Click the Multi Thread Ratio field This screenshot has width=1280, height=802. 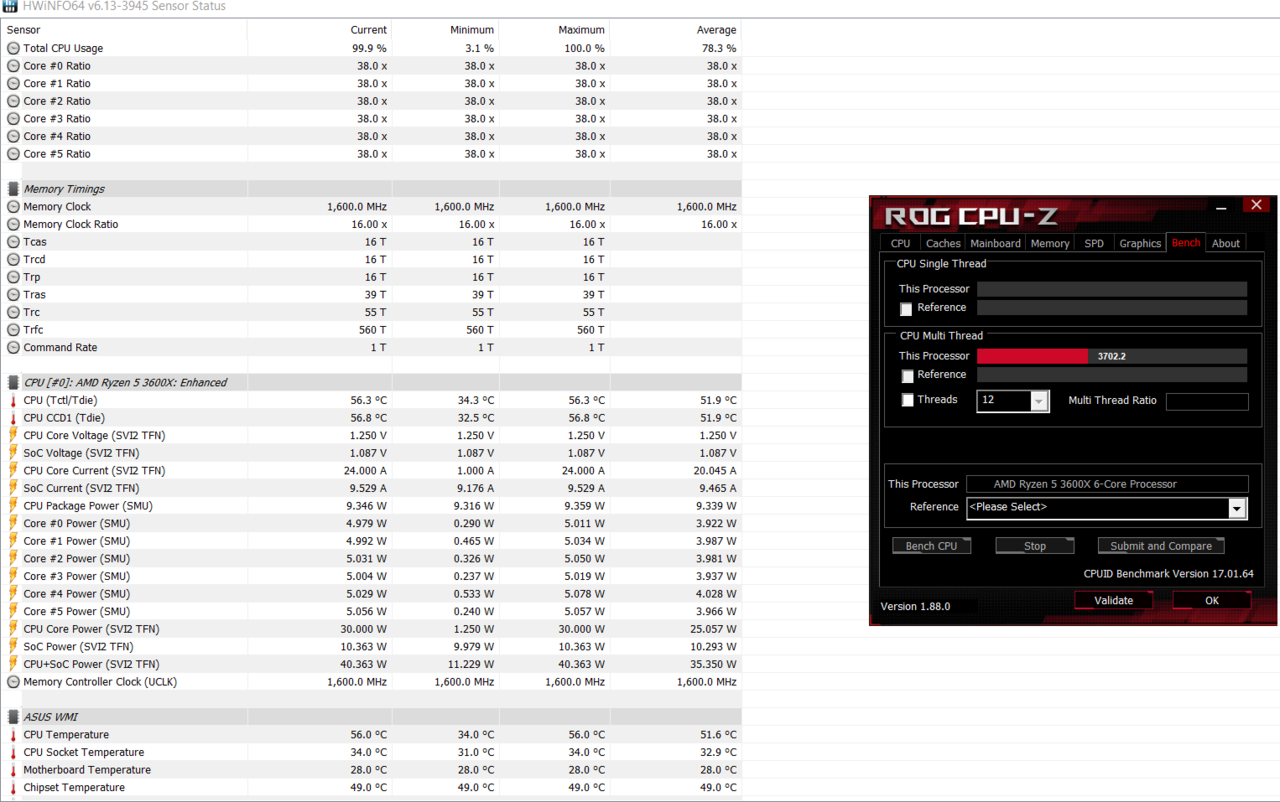(x=1207, y=401)
